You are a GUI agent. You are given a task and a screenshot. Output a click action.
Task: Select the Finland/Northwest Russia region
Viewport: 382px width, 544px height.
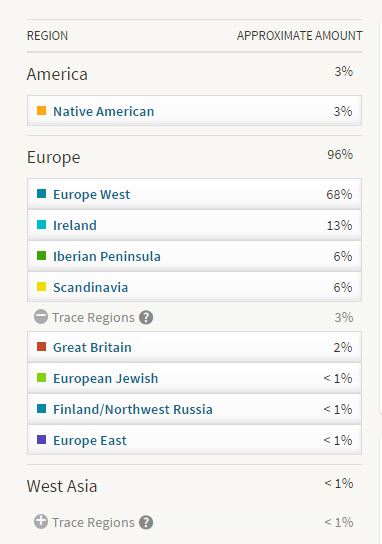click(x=133, y=409)
